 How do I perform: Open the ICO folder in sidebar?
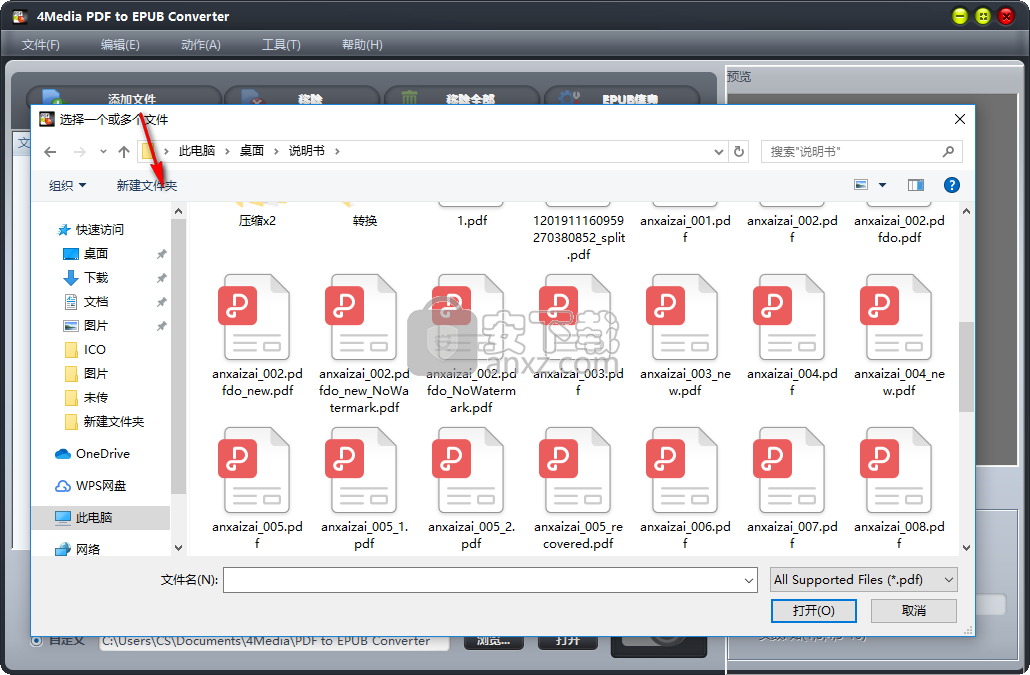[x=85, y=349]
